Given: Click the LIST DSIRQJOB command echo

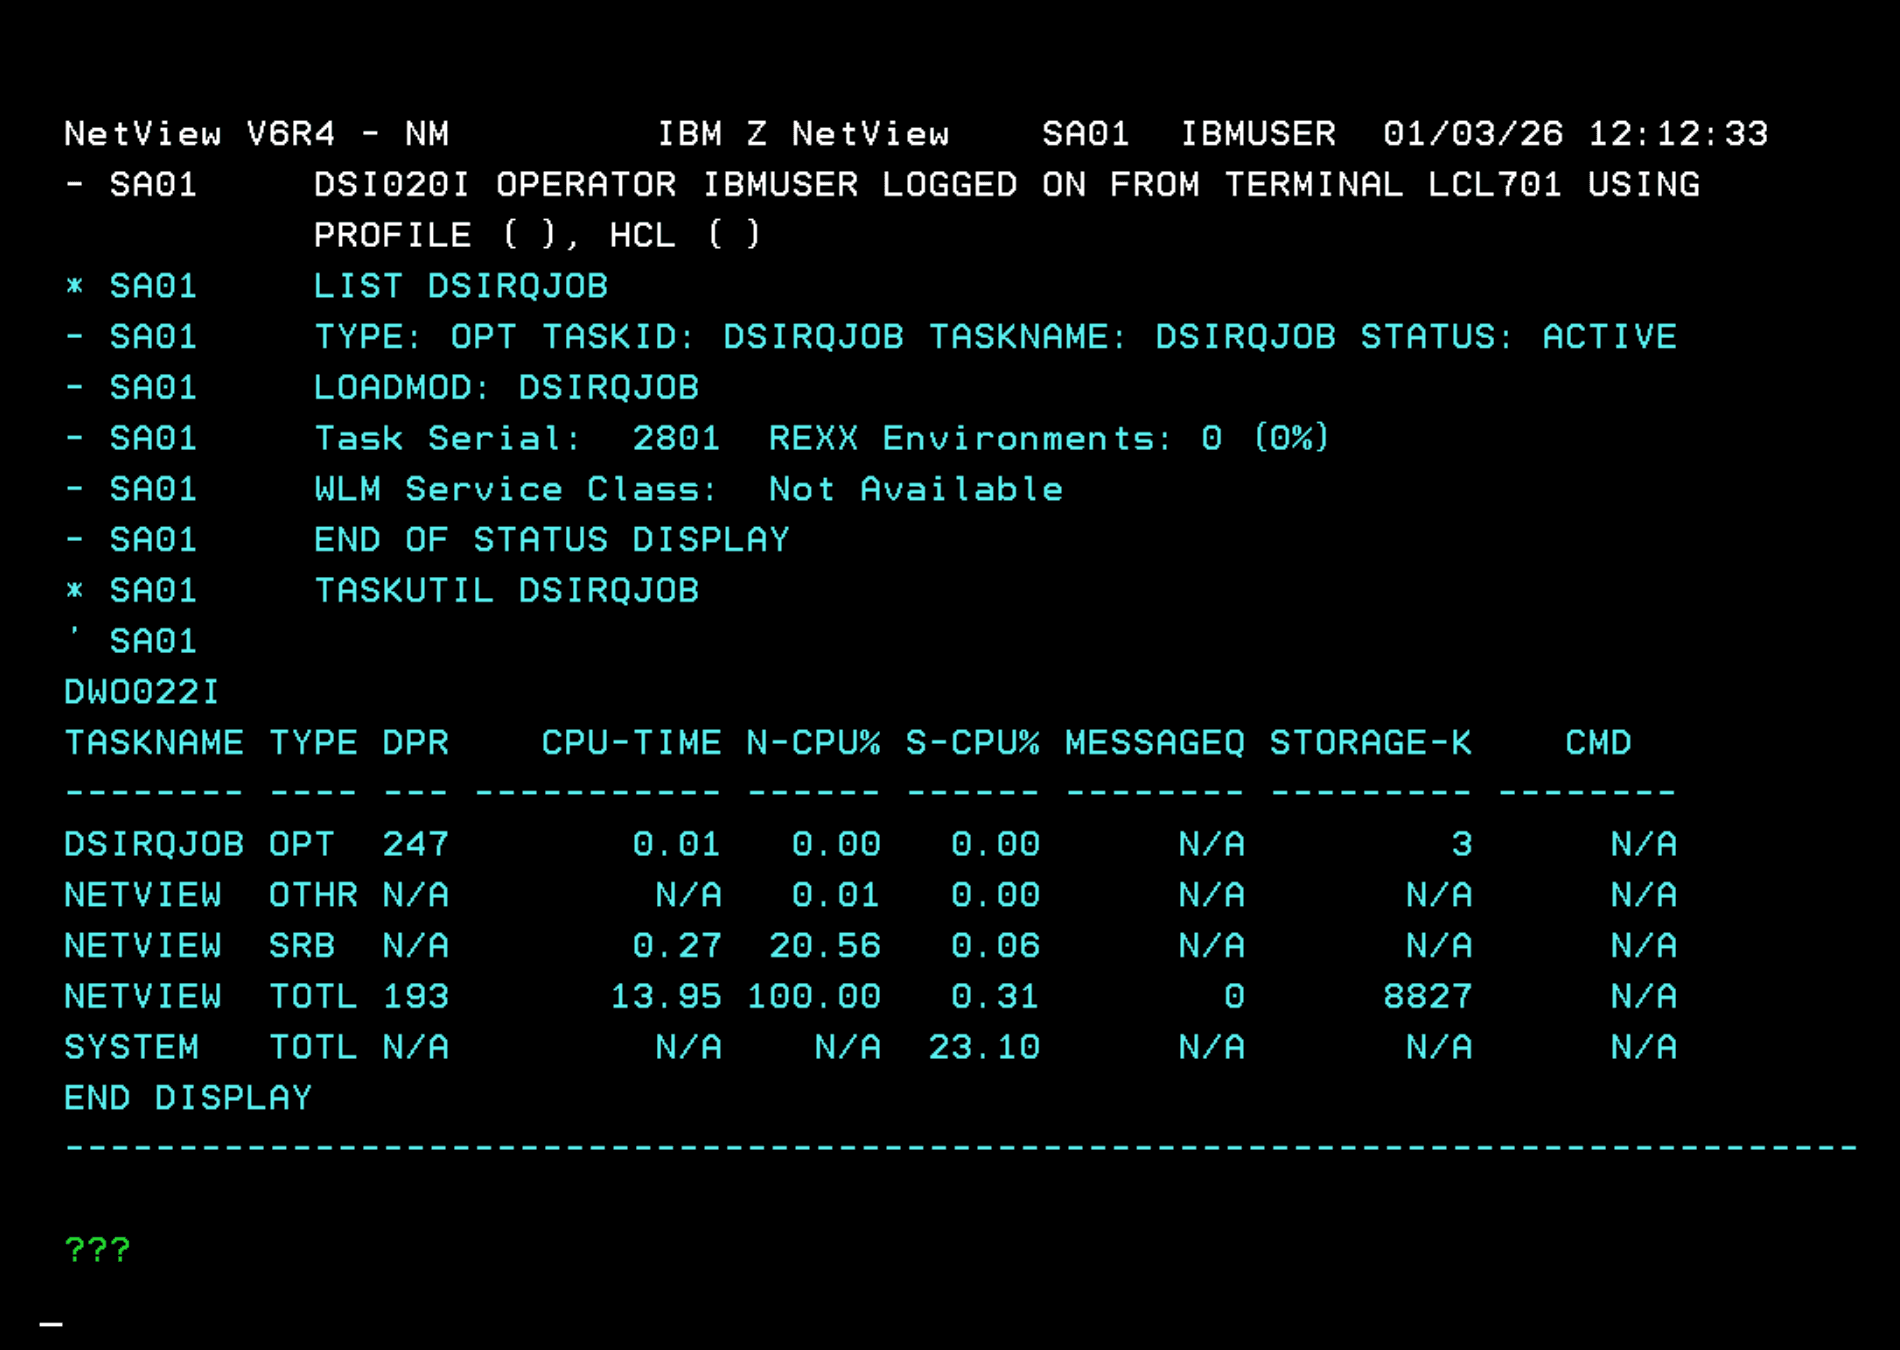Looking at the screenshot, I should point(460,286).
